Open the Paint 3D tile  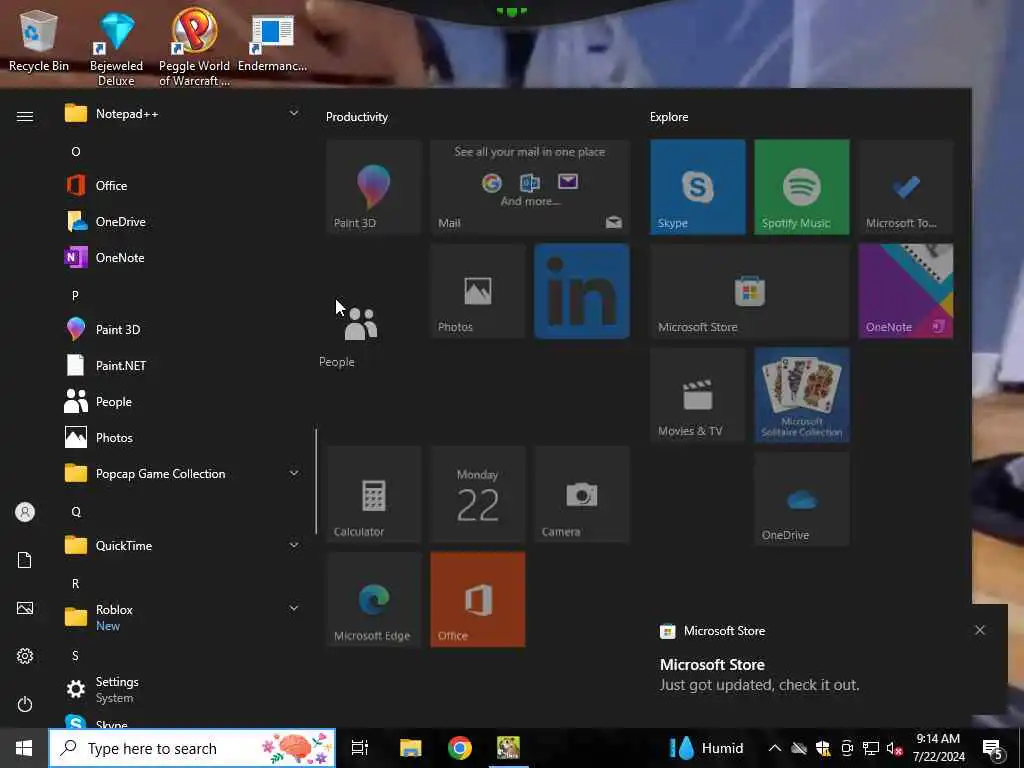coord(374,187)
